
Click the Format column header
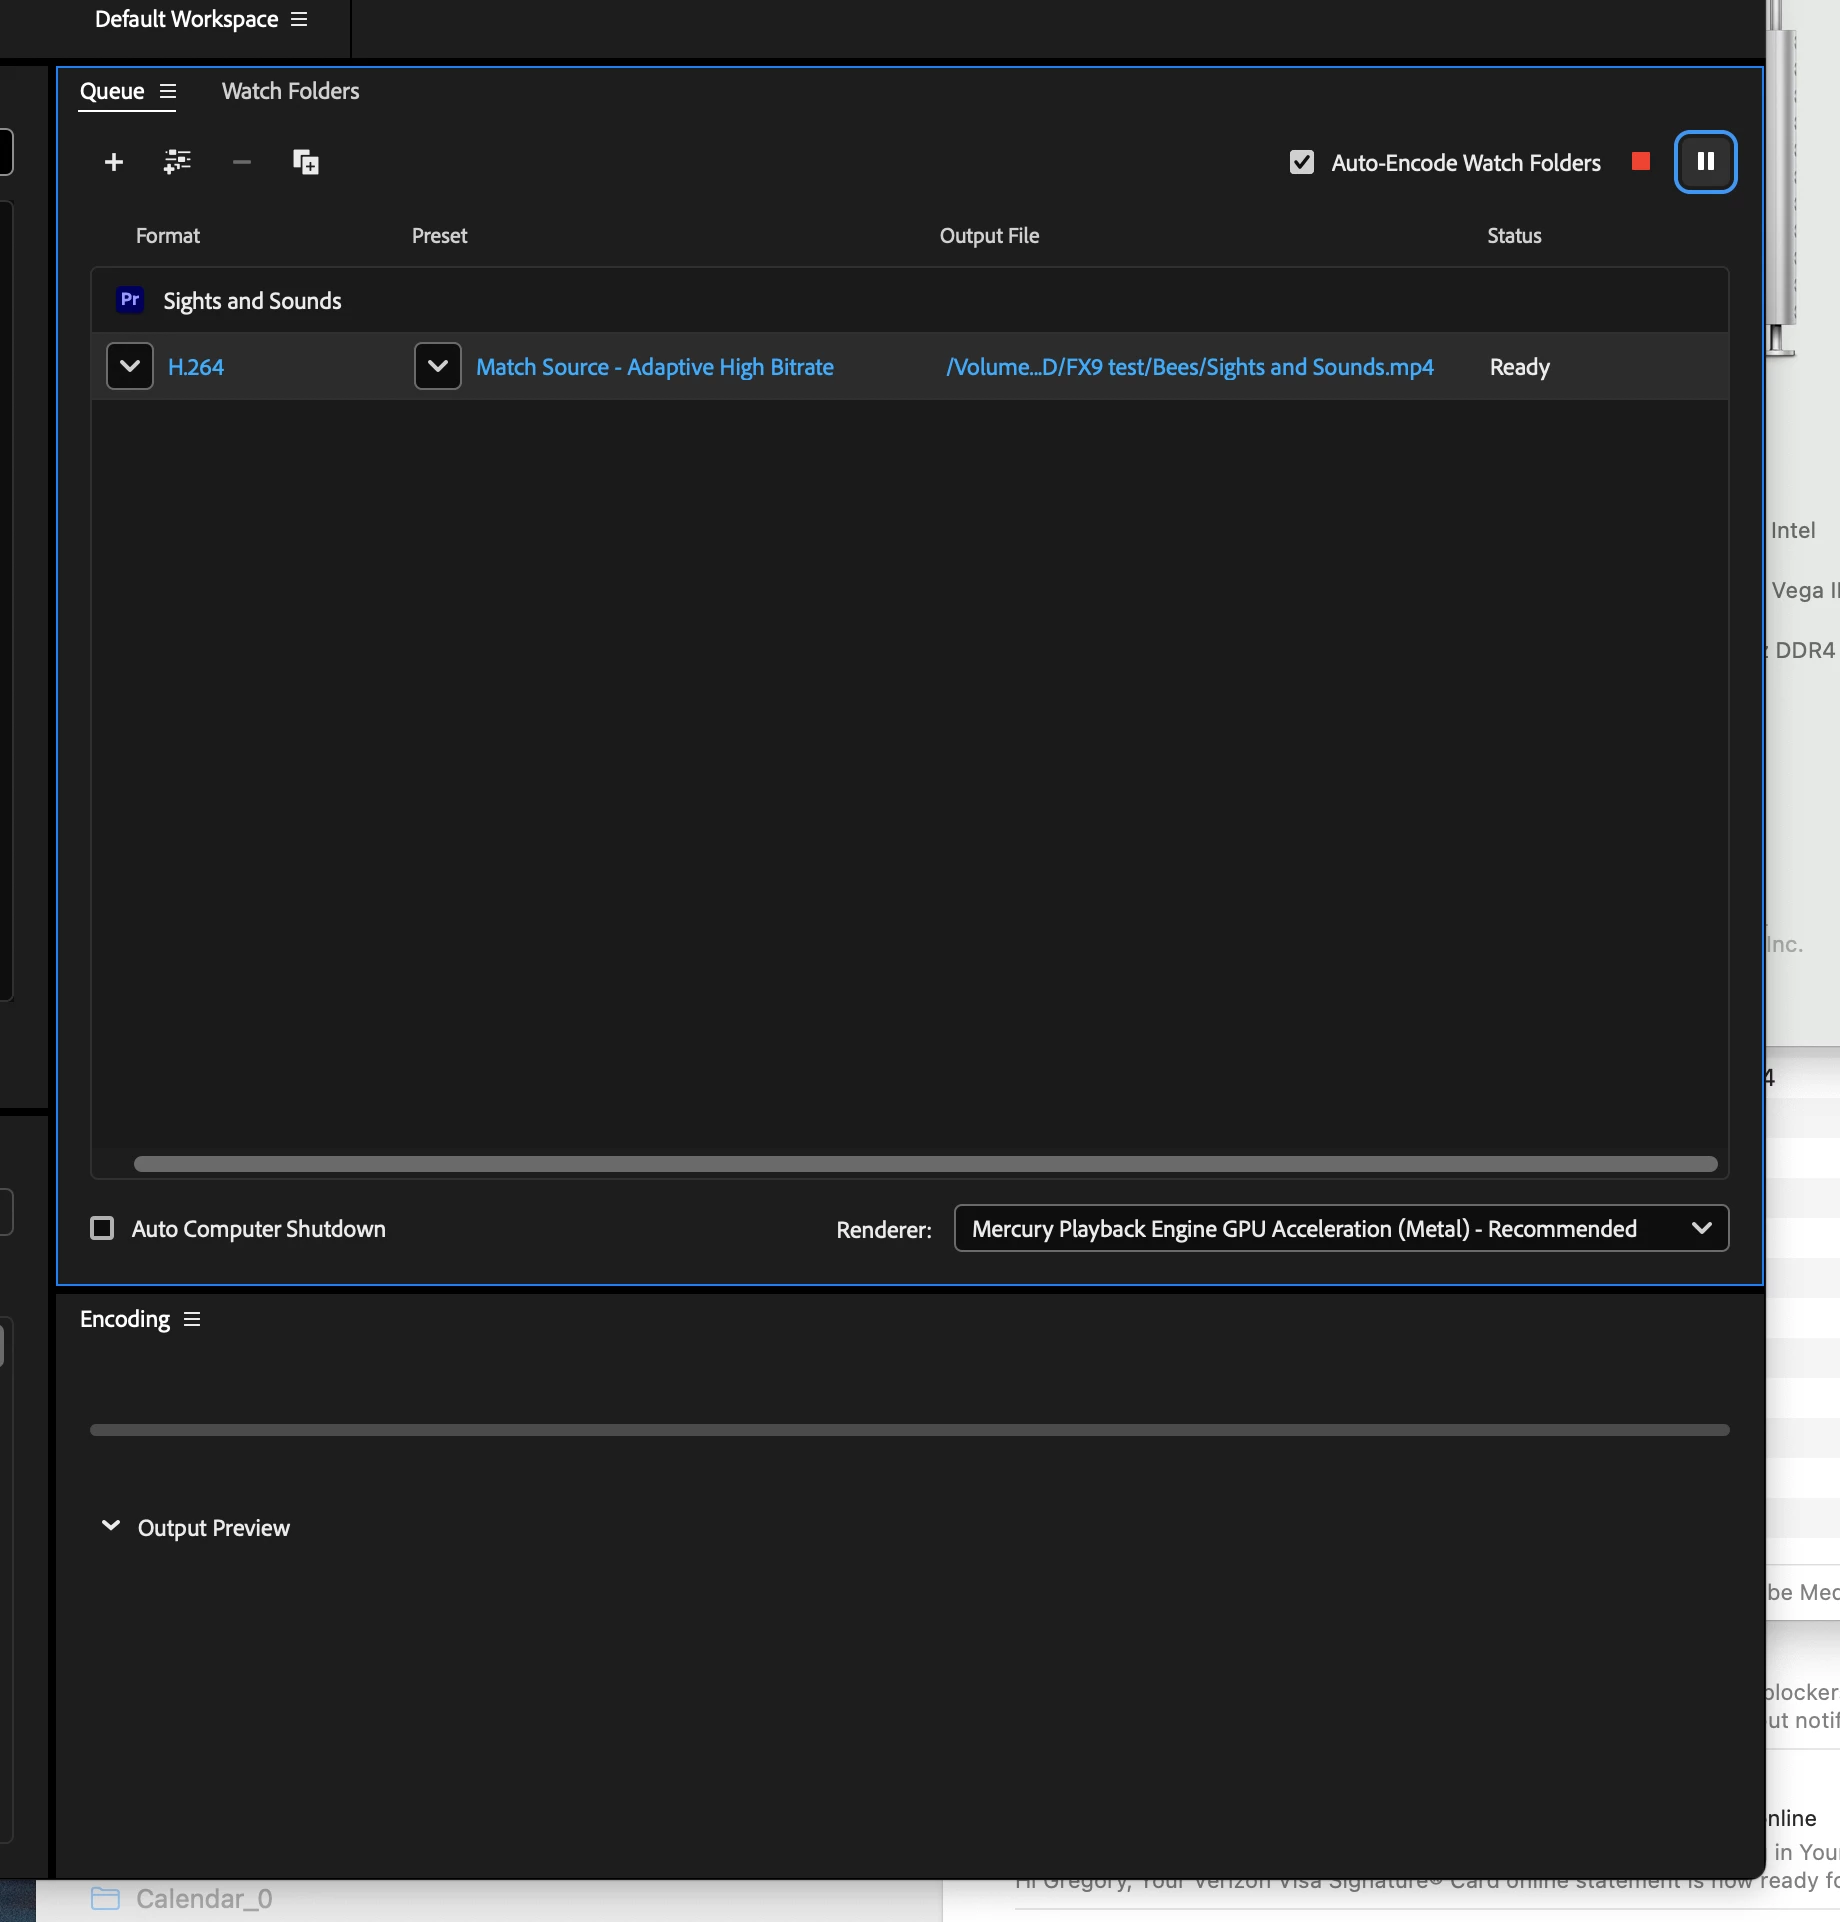coord(168,236)
